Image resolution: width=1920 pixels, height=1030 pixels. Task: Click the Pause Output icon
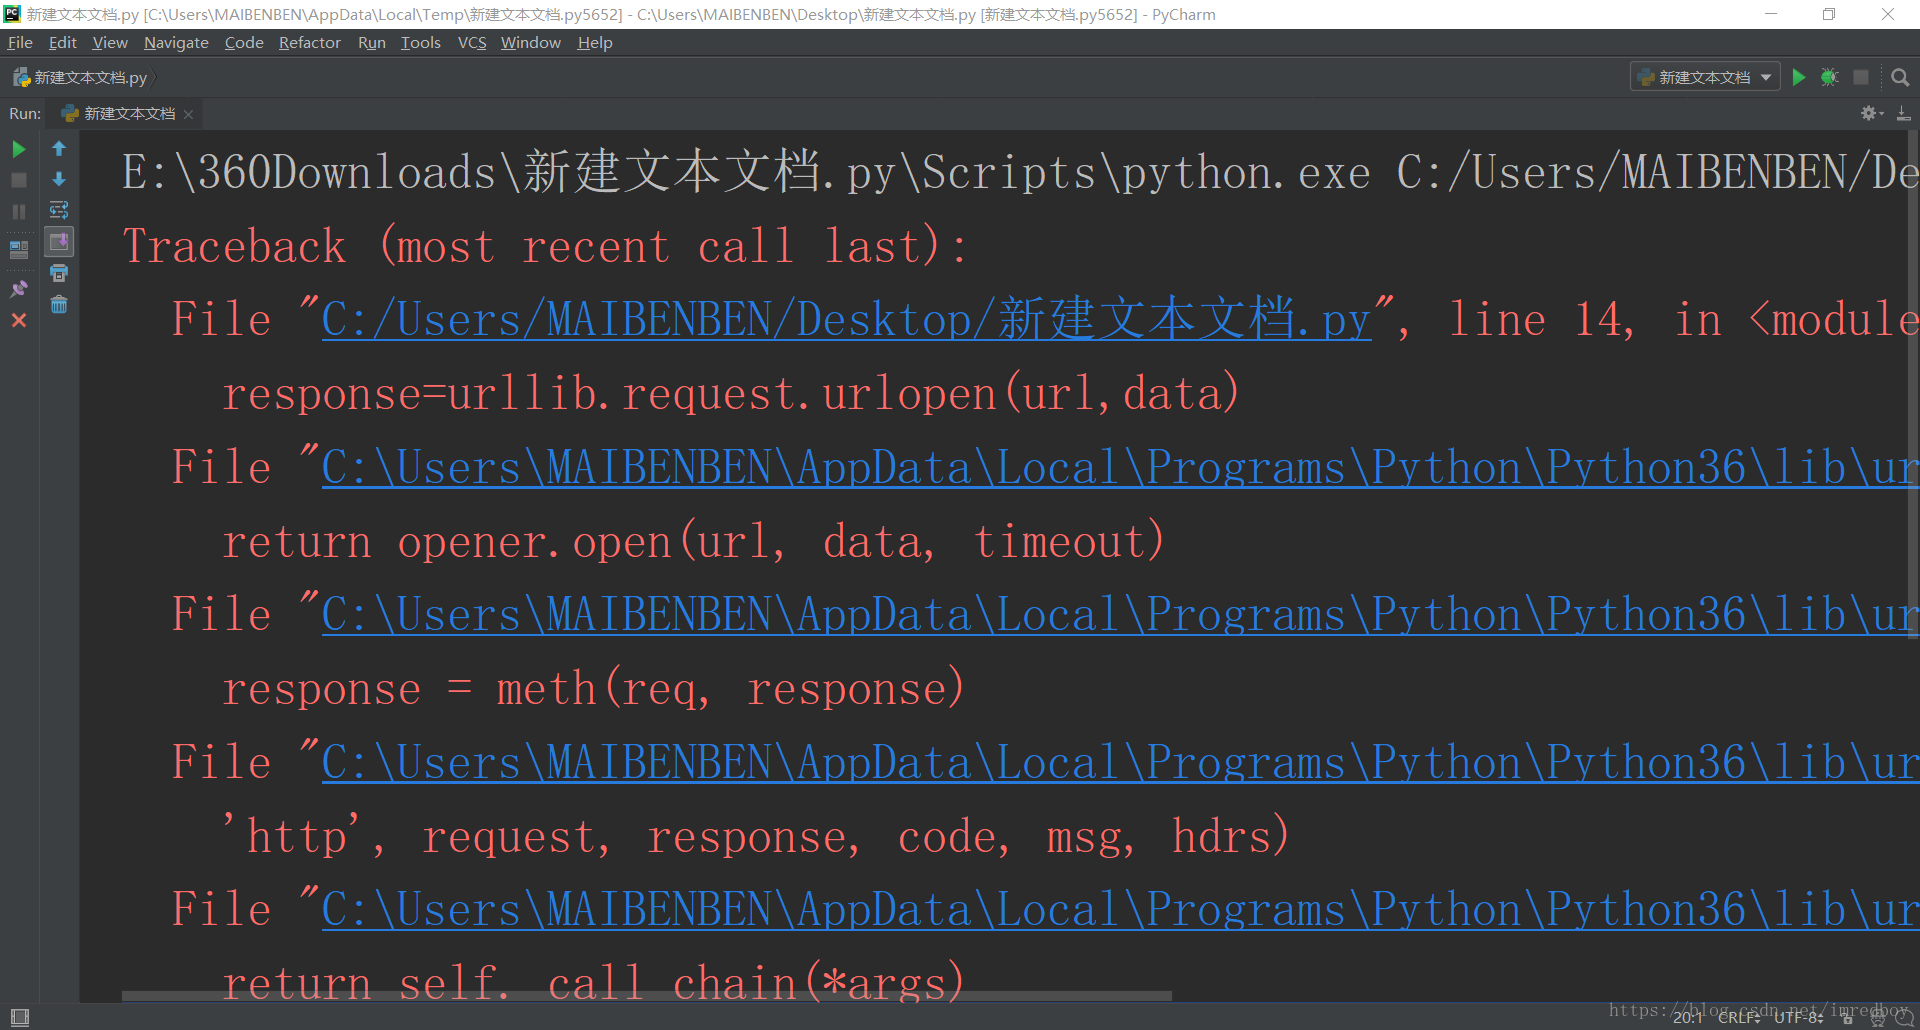click(x=19, y=211)
